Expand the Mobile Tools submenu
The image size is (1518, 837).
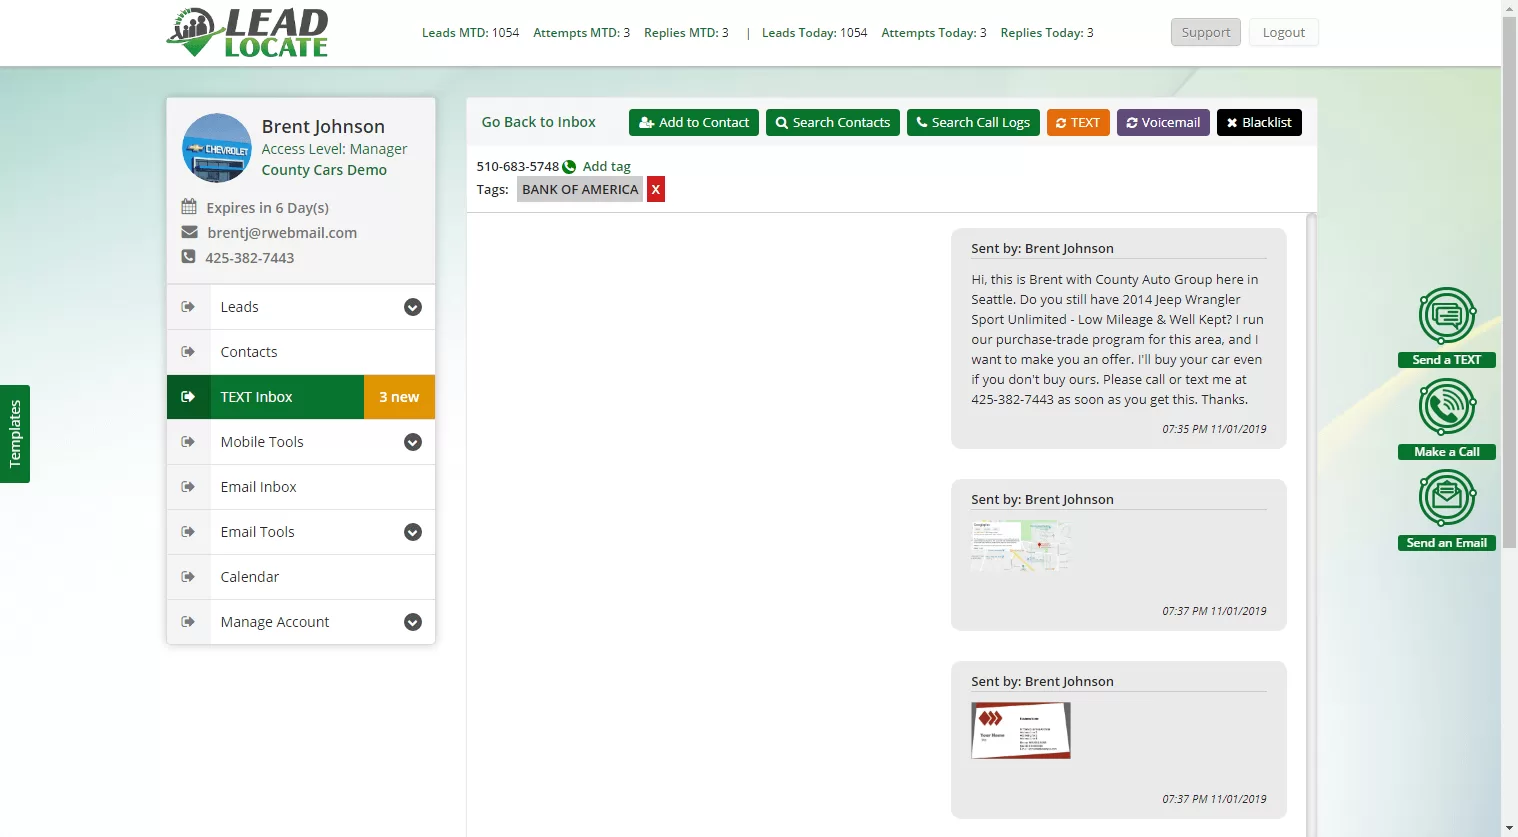[413, 442]
